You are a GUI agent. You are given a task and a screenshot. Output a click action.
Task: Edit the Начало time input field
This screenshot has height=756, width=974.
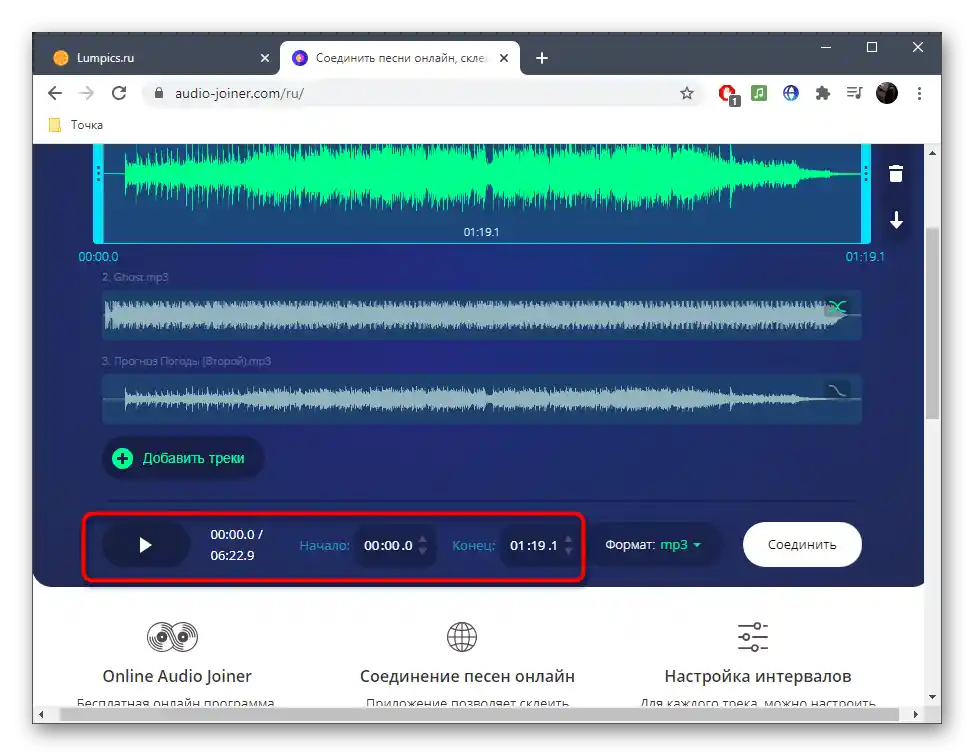[388, 545]
